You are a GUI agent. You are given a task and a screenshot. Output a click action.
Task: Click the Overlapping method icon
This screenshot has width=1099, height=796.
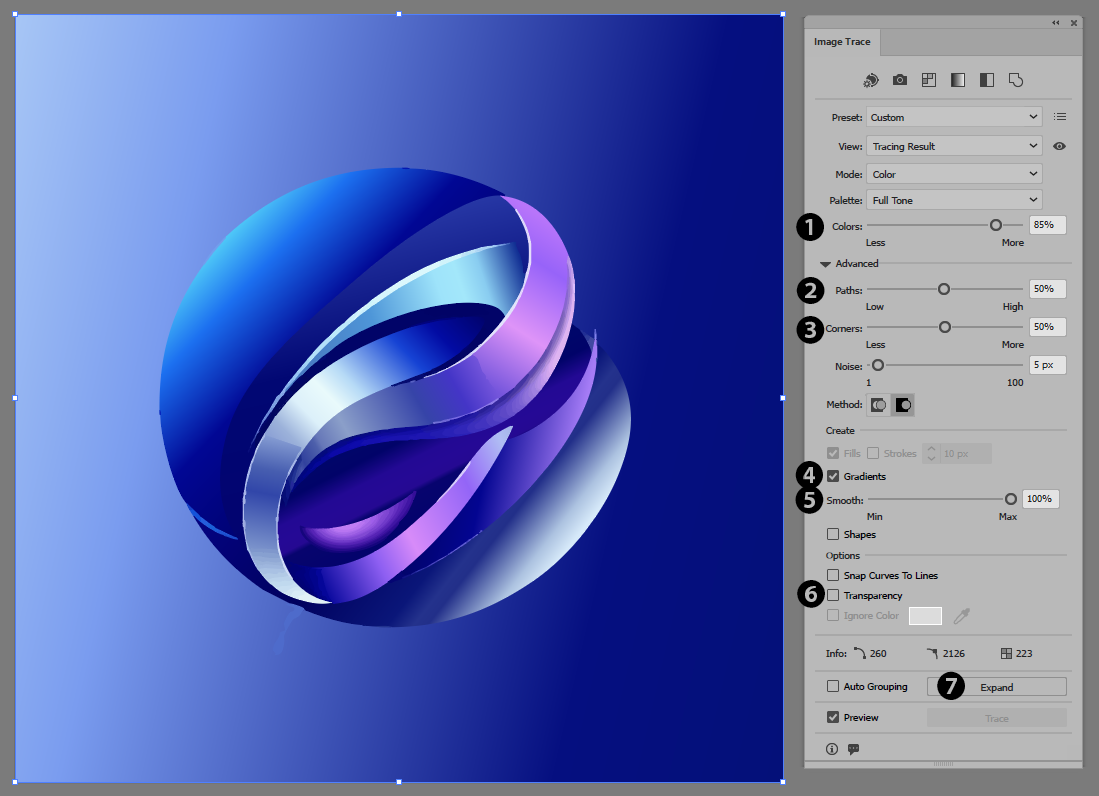[x=903, y=405]
